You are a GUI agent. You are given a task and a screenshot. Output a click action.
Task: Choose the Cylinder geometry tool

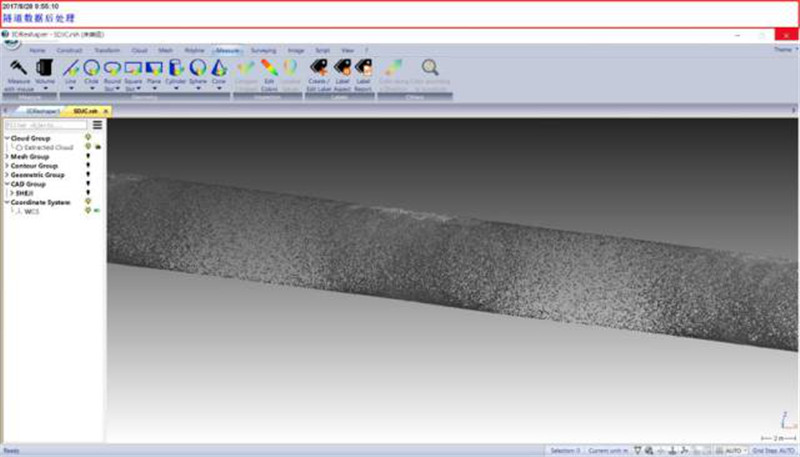click(176, 69)
